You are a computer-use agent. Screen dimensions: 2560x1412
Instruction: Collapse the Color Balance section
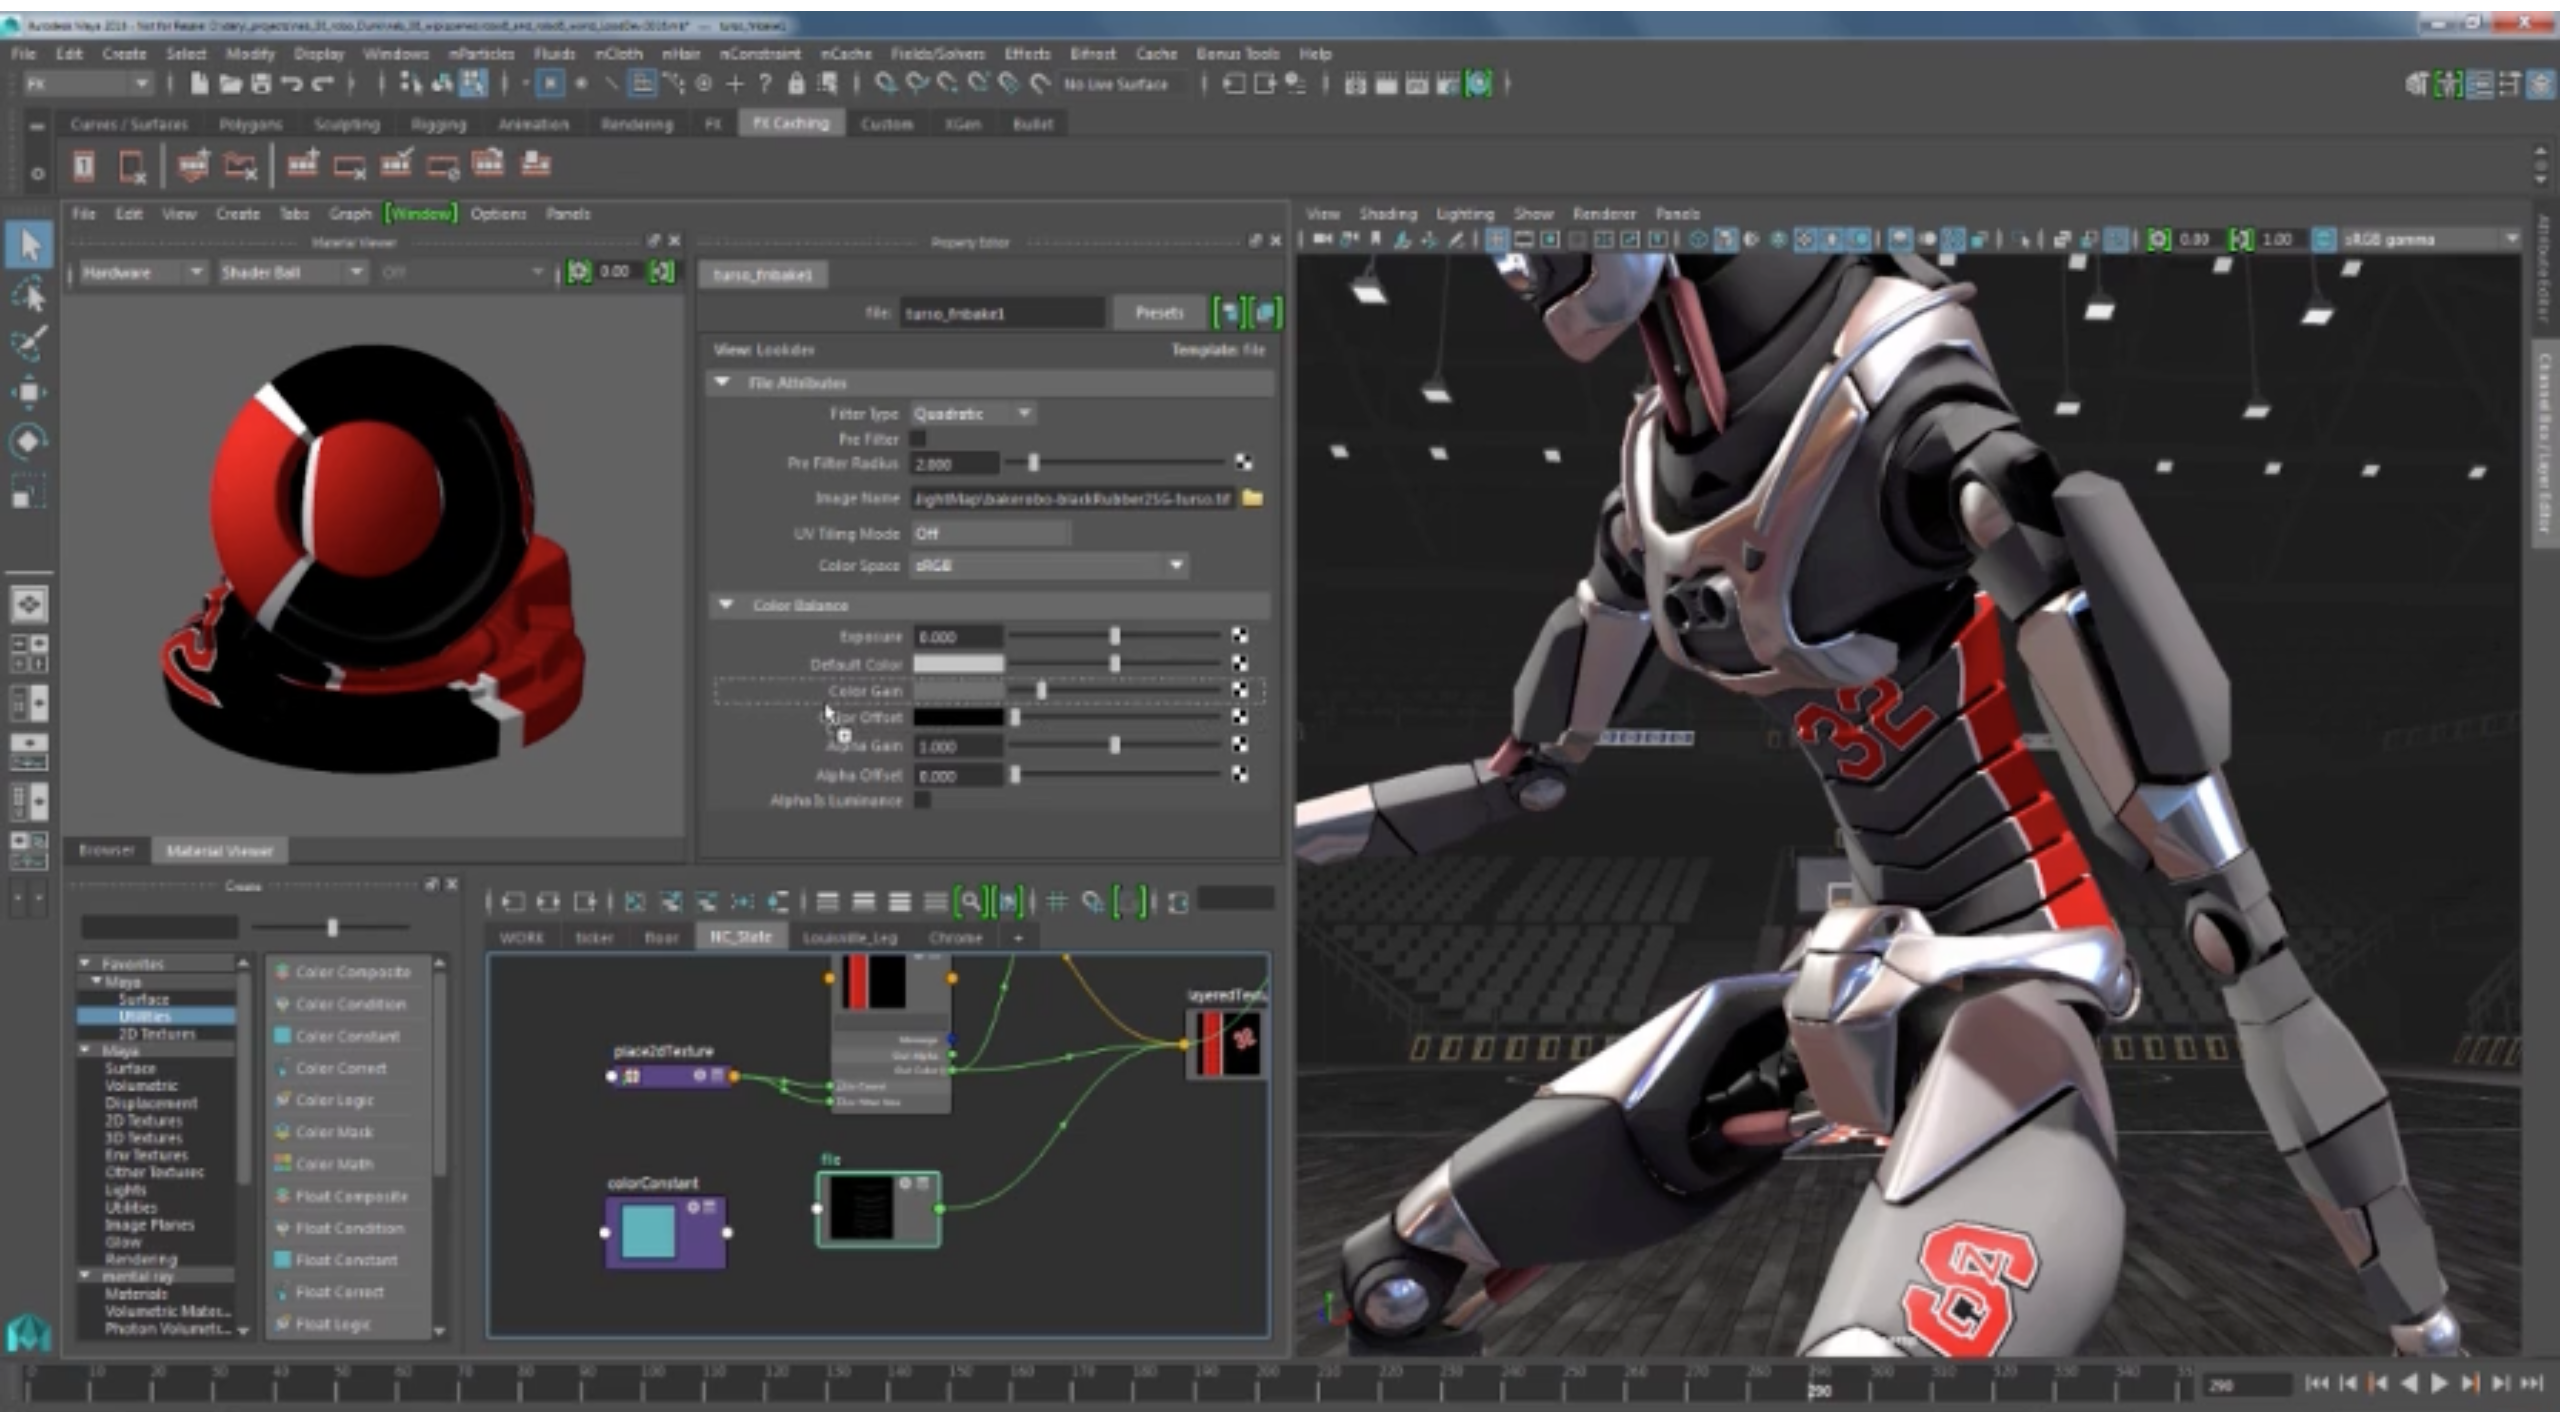[726, 605]
